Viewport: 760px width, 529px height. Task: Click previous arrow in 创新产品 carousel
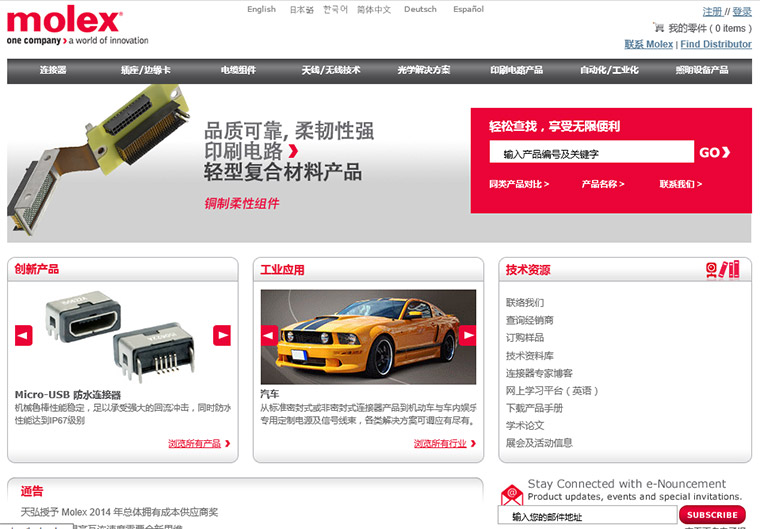pos(24,336)
